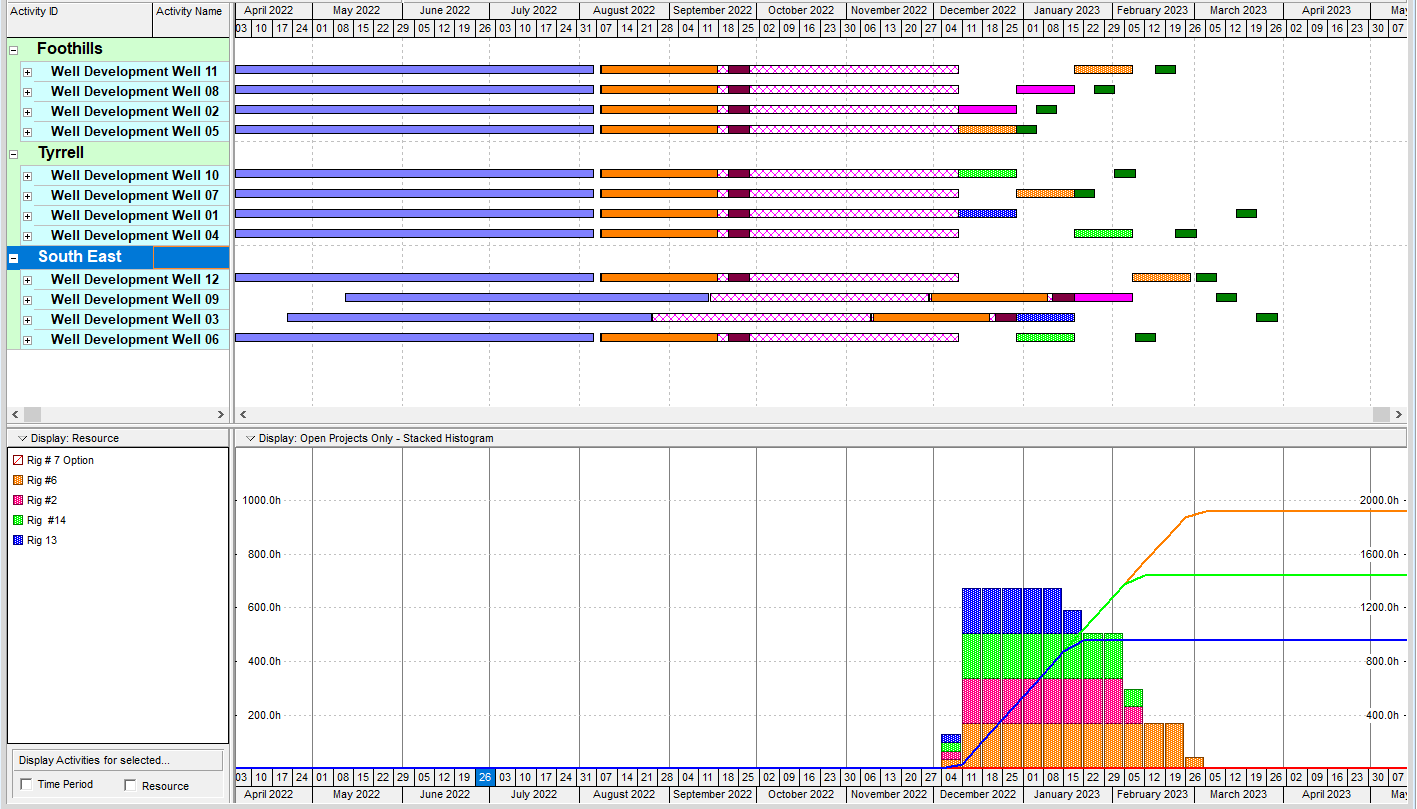Expand Well Development Well 09 row

point(28,300)
